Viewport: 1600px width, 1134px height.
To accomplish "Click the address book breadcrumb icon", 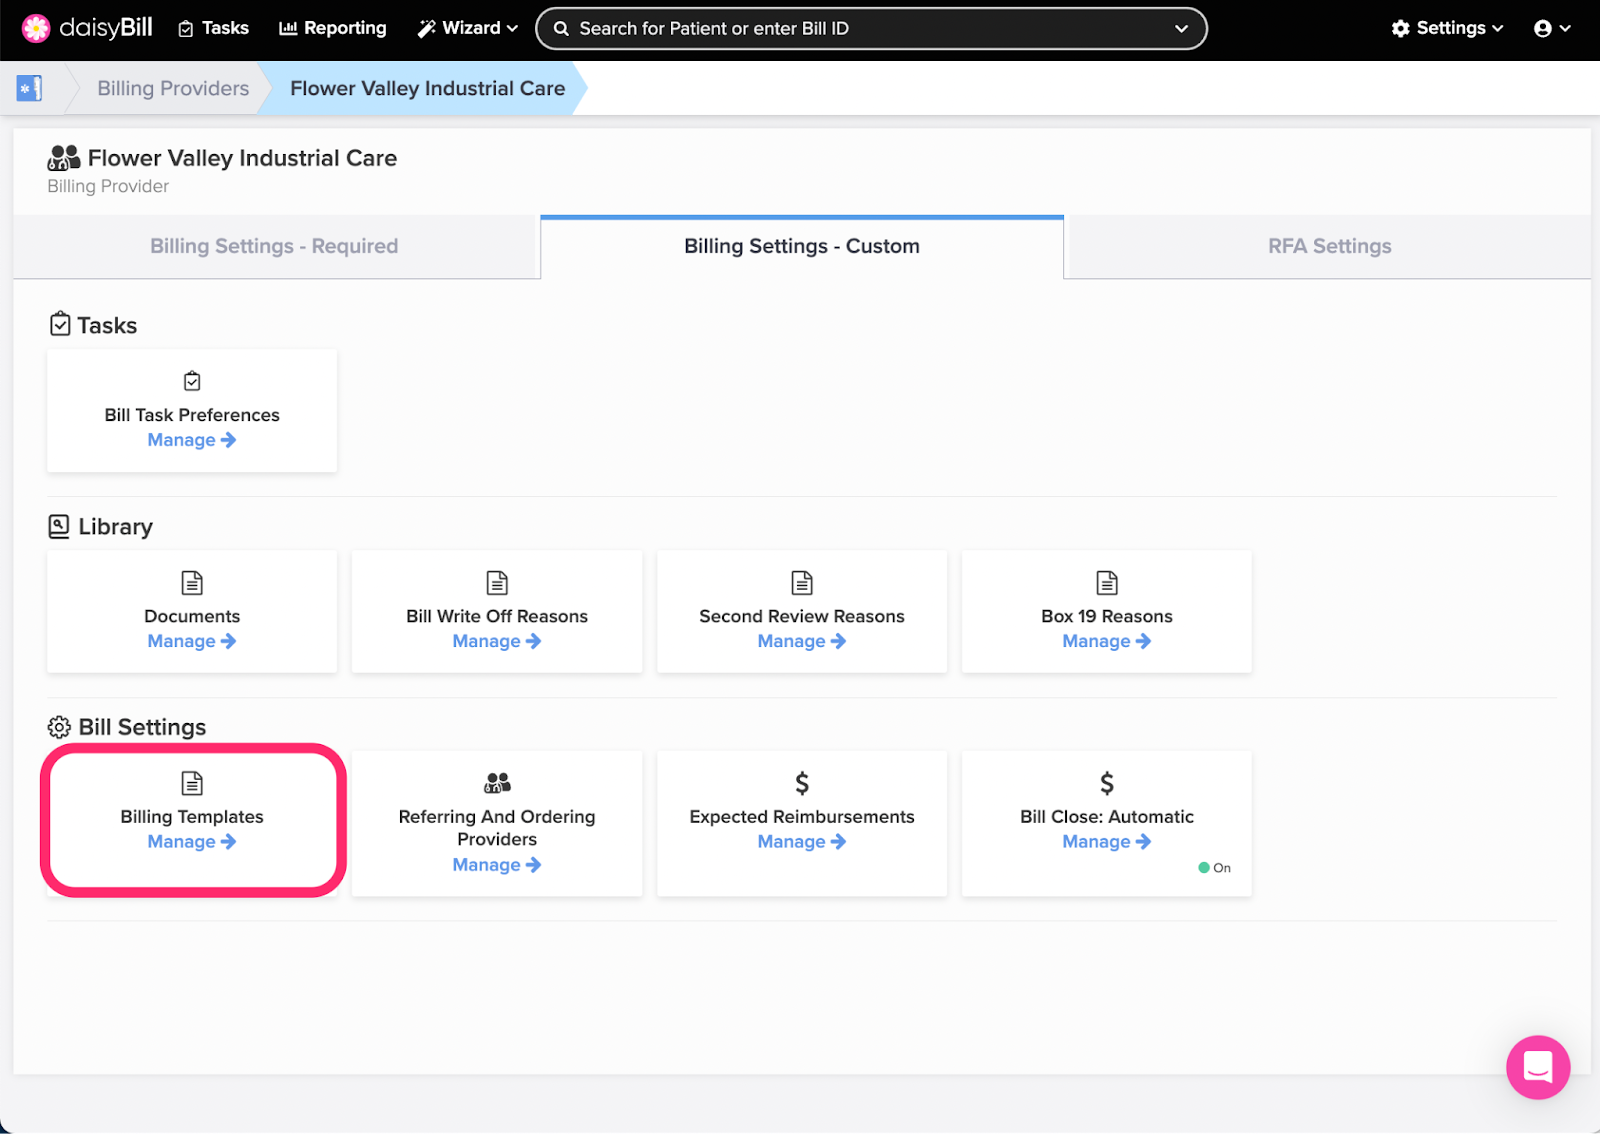I will click(x=29, y=88).
